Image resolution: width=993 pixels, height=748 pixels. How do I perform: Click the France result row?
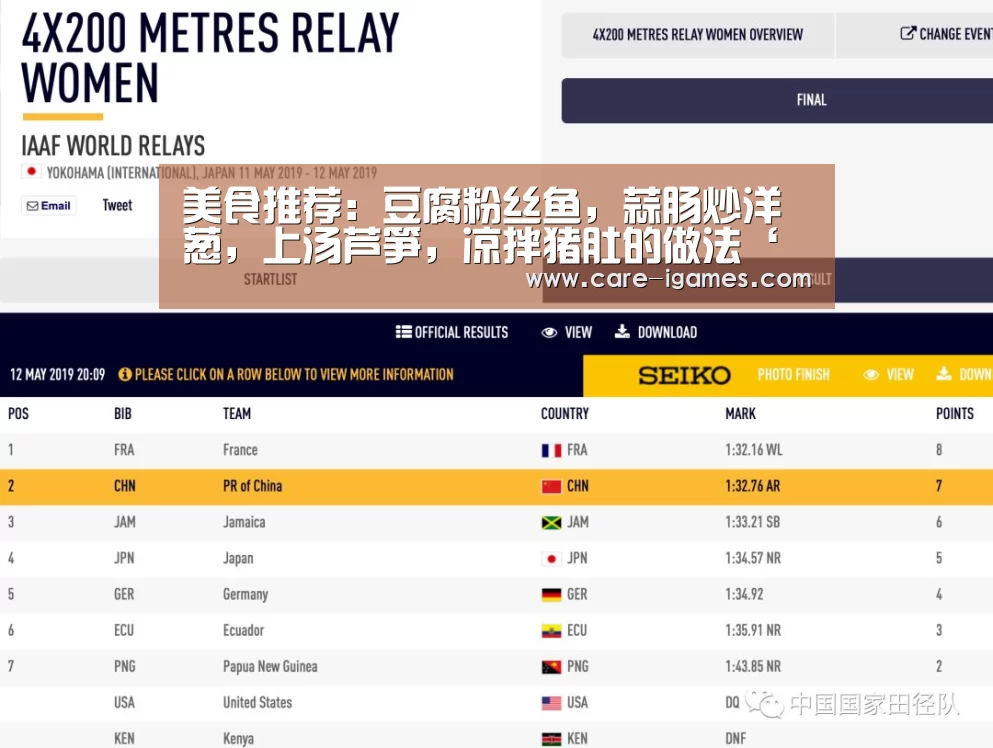click(496, 450)
